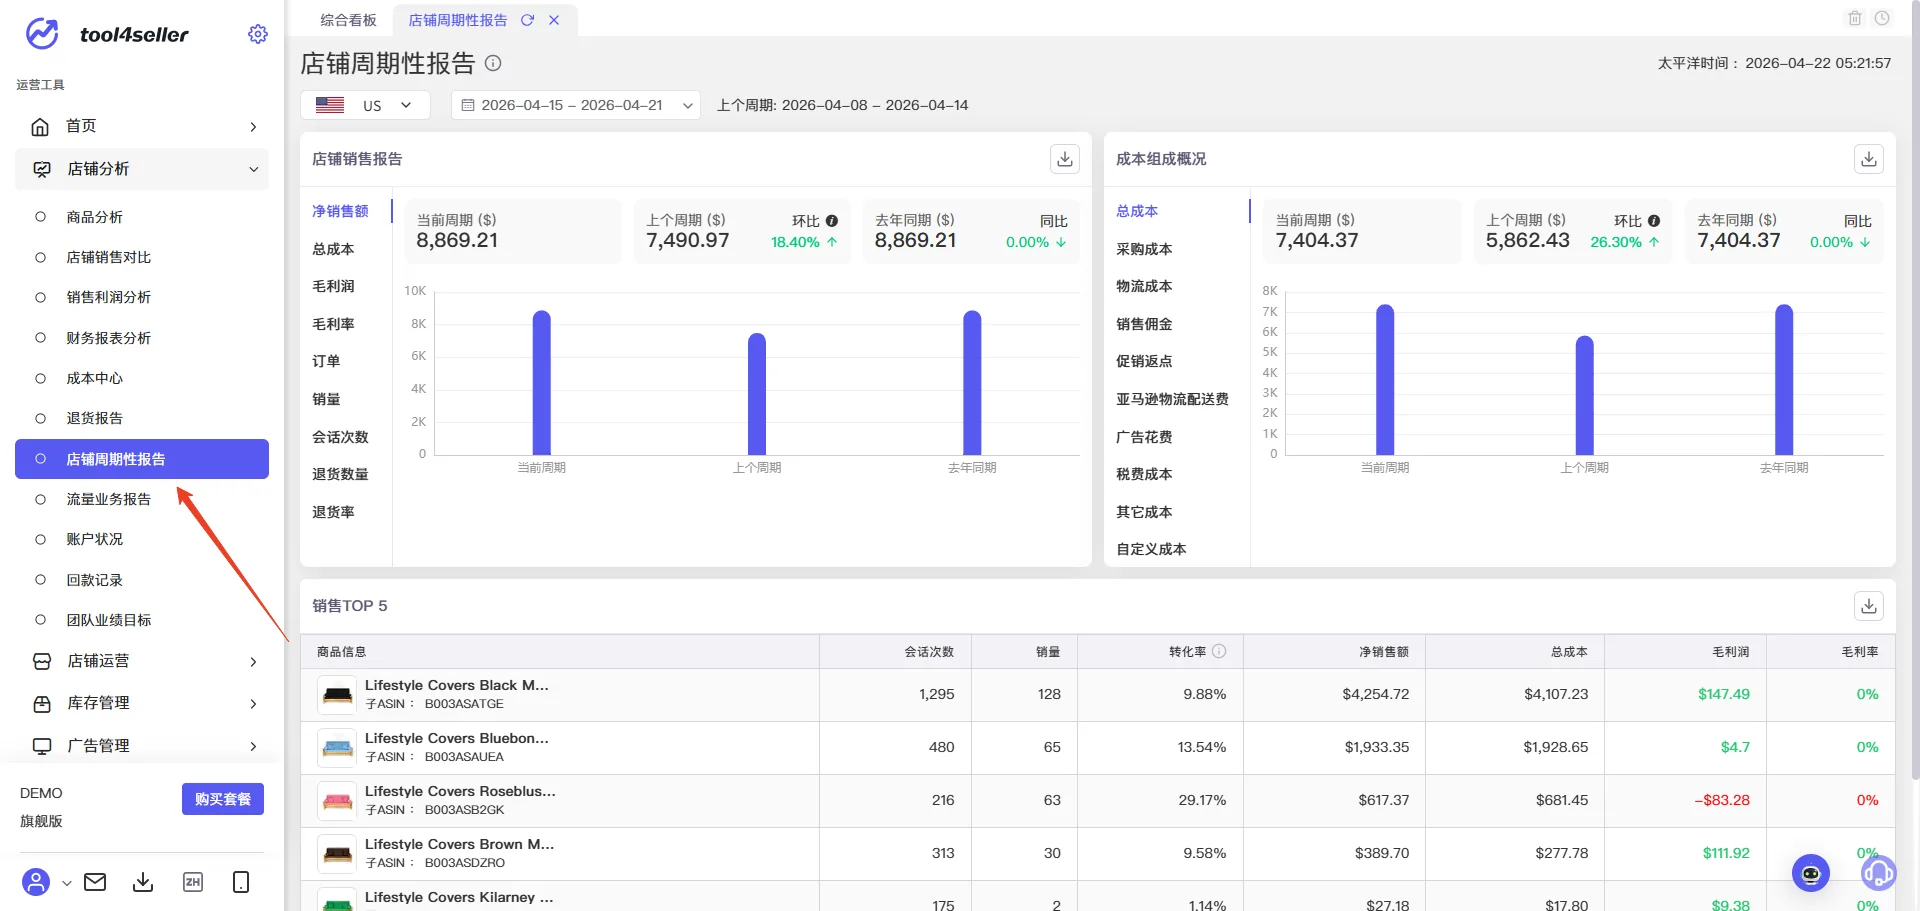Open the mail messages icon
The height and width of the screenshot is (911, 1920).
point(95,882)
